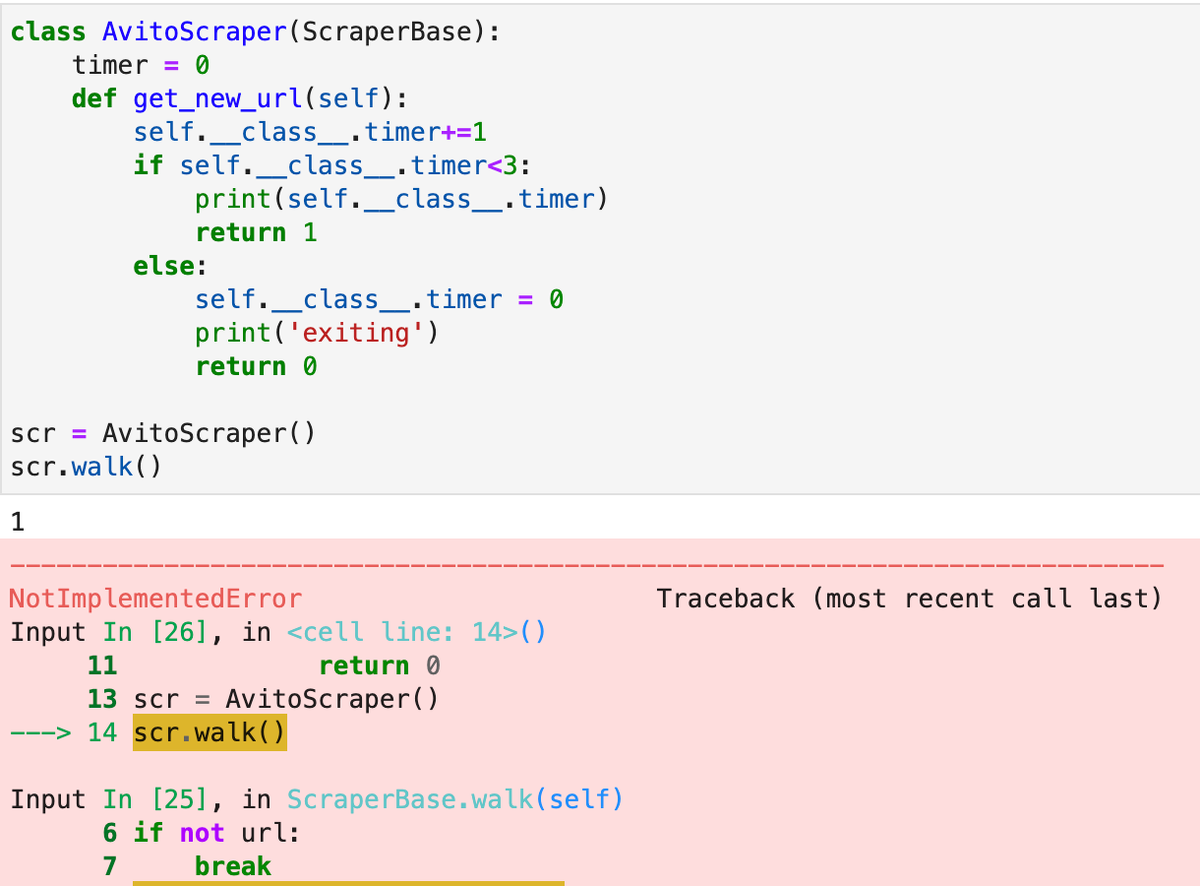Click 'Traceback (most recent call last)' text
This screenshot has width=1200, height=886.
909,599
